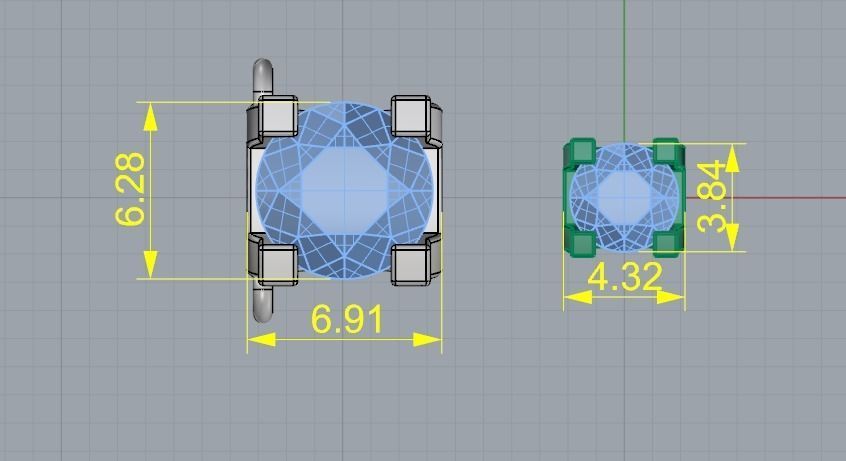Select the small blue gemstone in green setting
This screenshot has height=461, width=846.
point(624,198)
